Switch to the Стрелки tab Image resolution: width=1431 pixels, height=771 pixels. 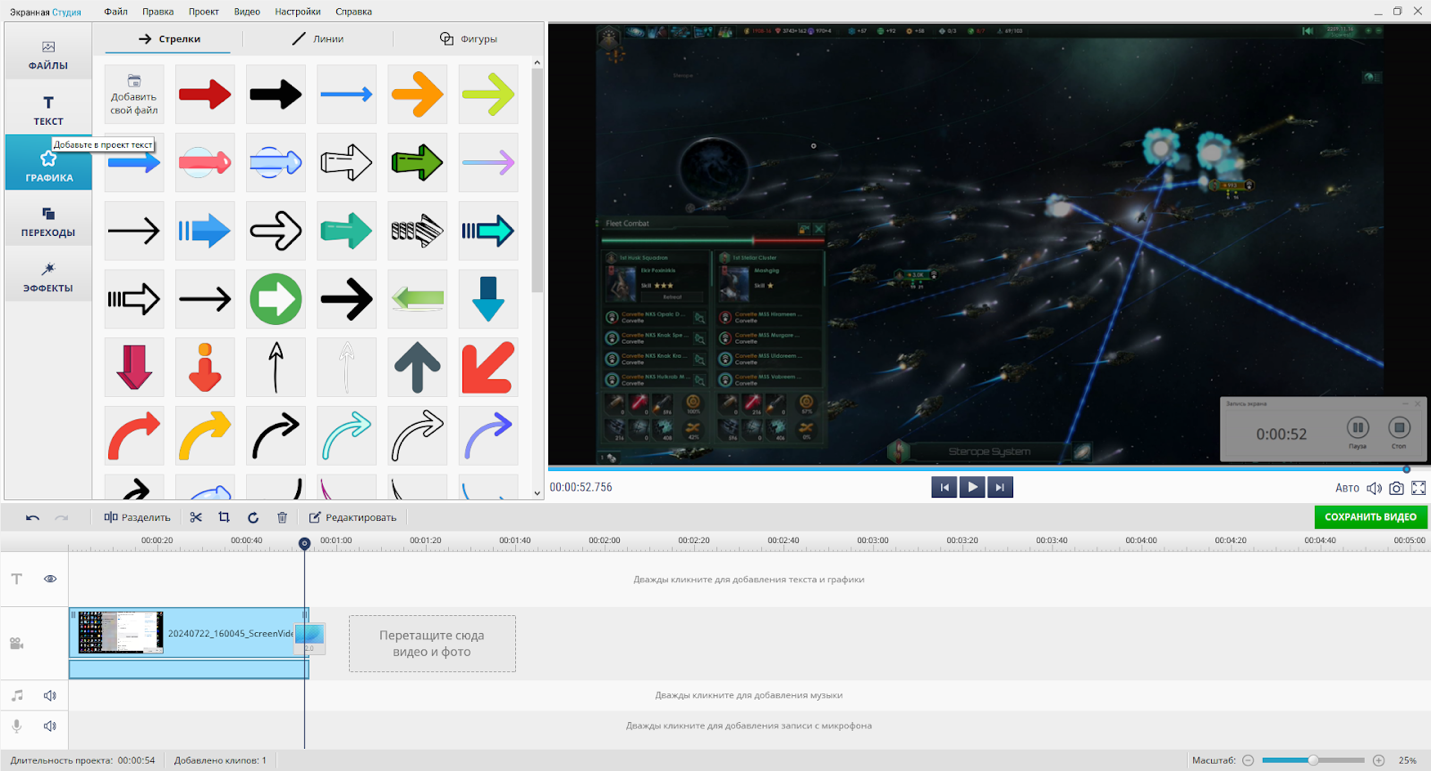169,39
